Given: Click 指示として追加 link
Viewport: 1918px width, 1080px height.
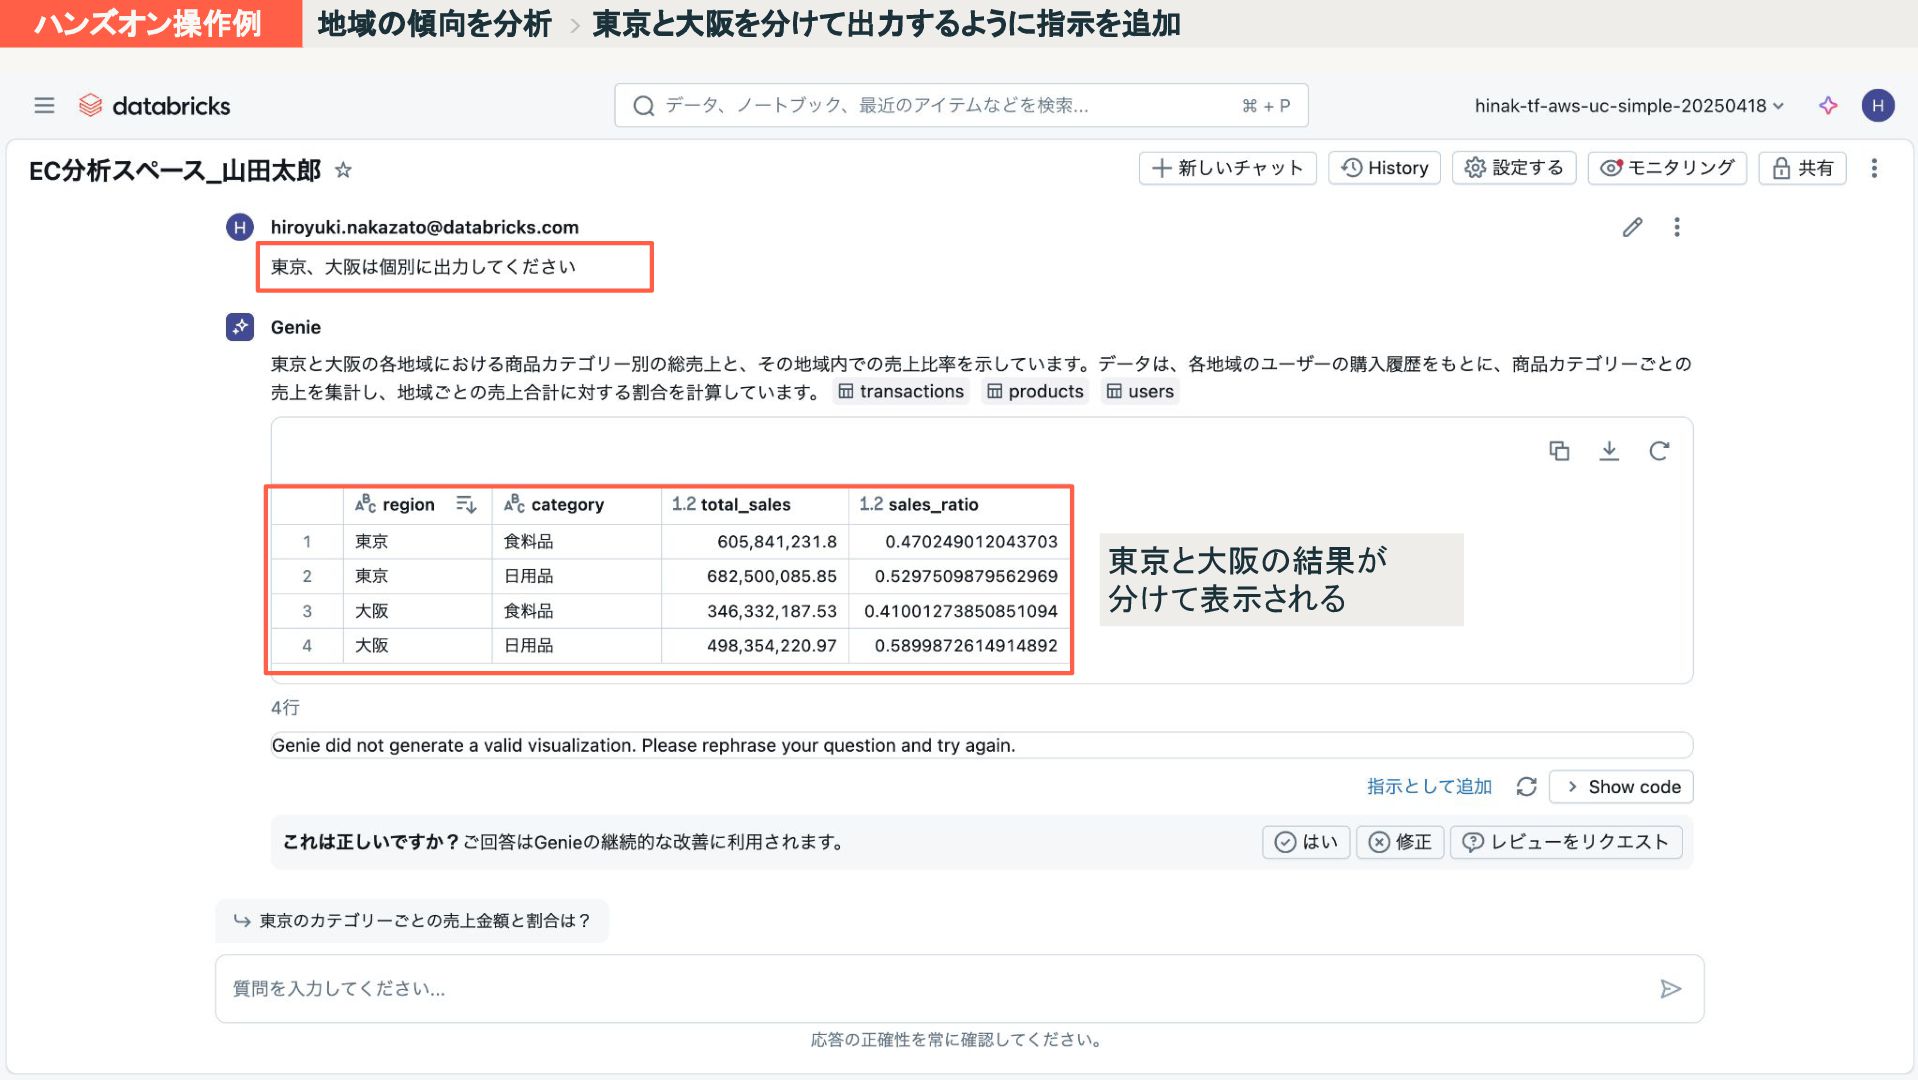Looking at the screenshot, I should pyautogui.click(x=1429, y=787).
